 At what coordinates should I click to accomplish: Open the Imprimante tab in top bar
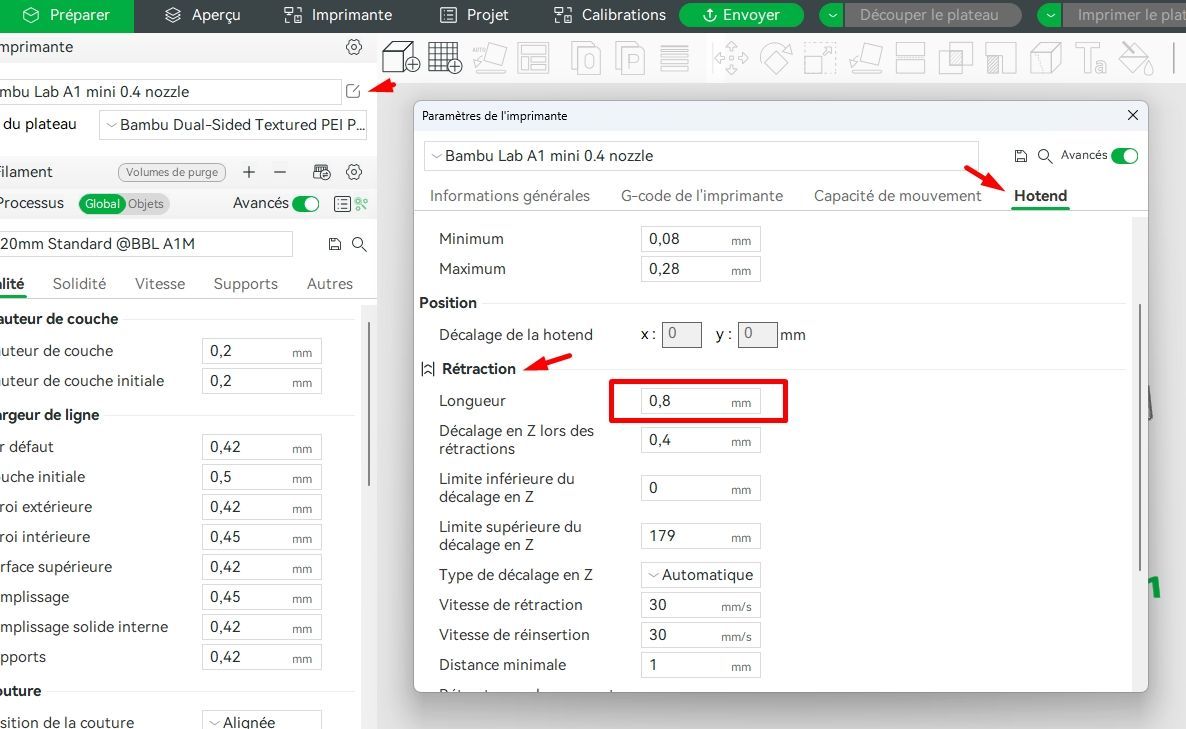point(337,15)
